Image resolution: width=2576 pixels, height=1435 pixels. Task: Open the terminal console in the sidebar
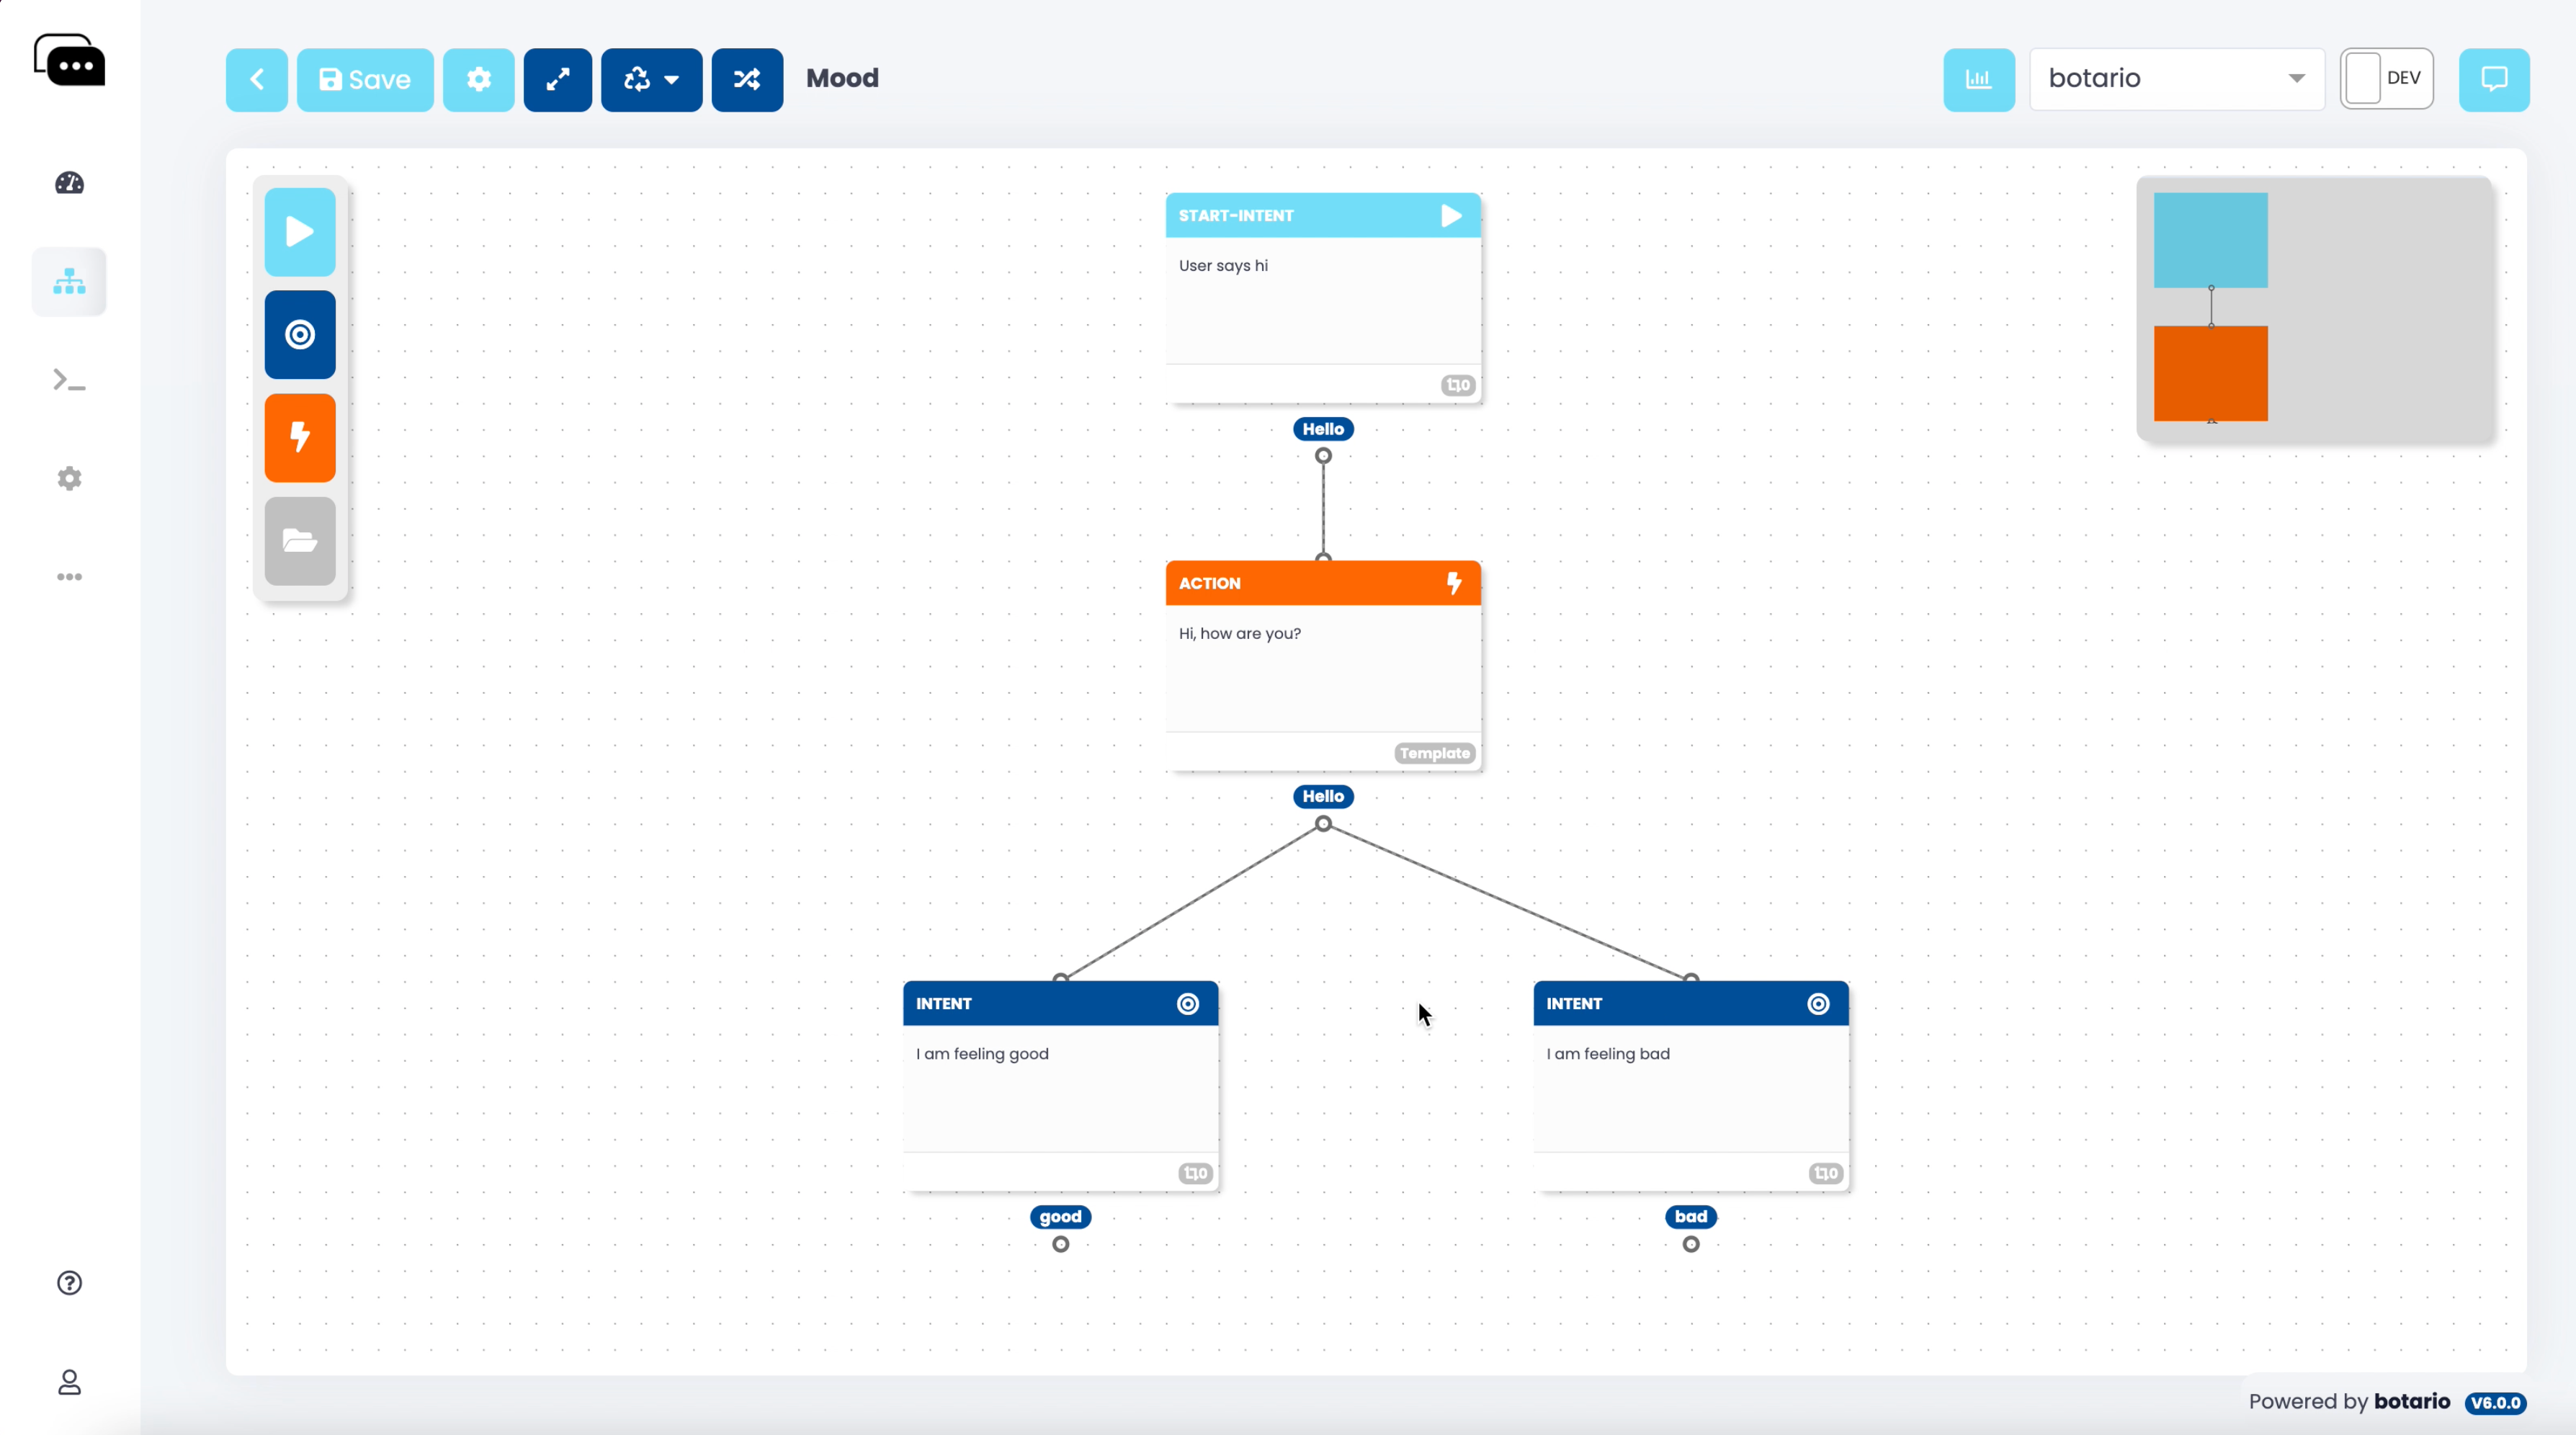(x=69, y=380)
